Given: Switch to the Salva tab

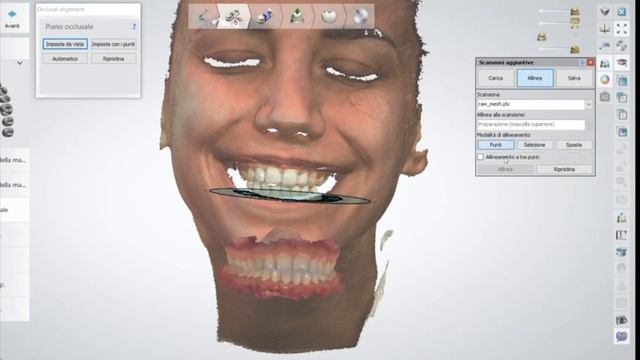Looking at the screenshot, I should point(574,78).
